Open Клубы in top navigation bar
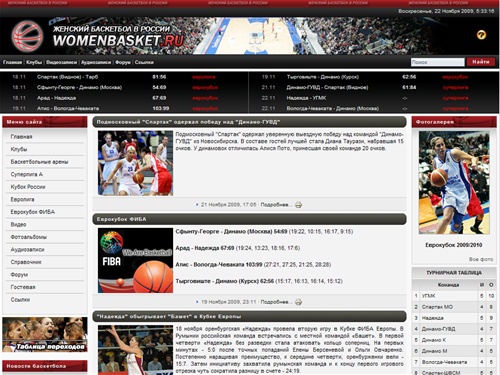The height and width of the screenshot is (375, 500). (34, 62)
